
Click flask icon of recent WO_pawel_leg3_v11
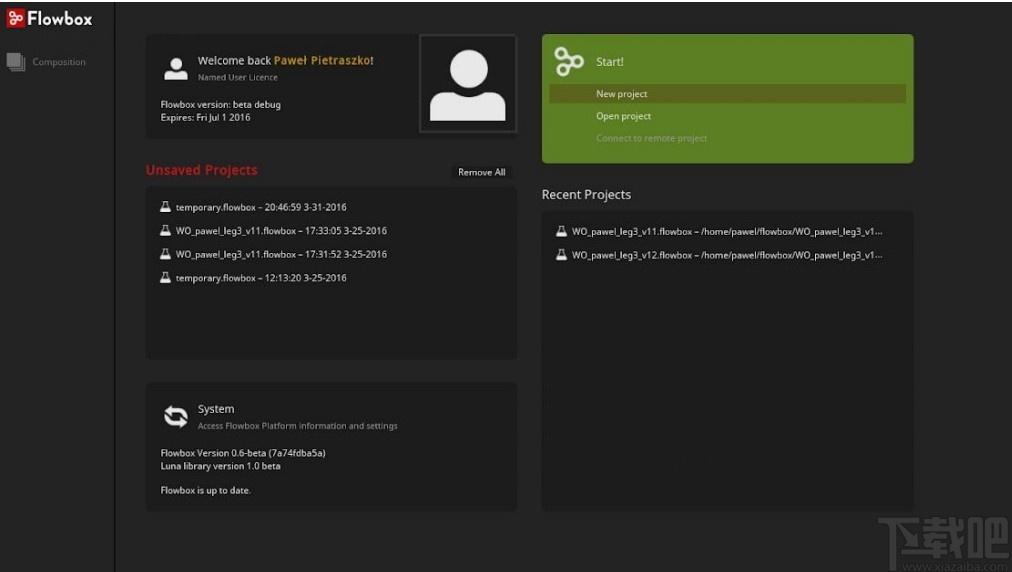click(x=562, y=230)
